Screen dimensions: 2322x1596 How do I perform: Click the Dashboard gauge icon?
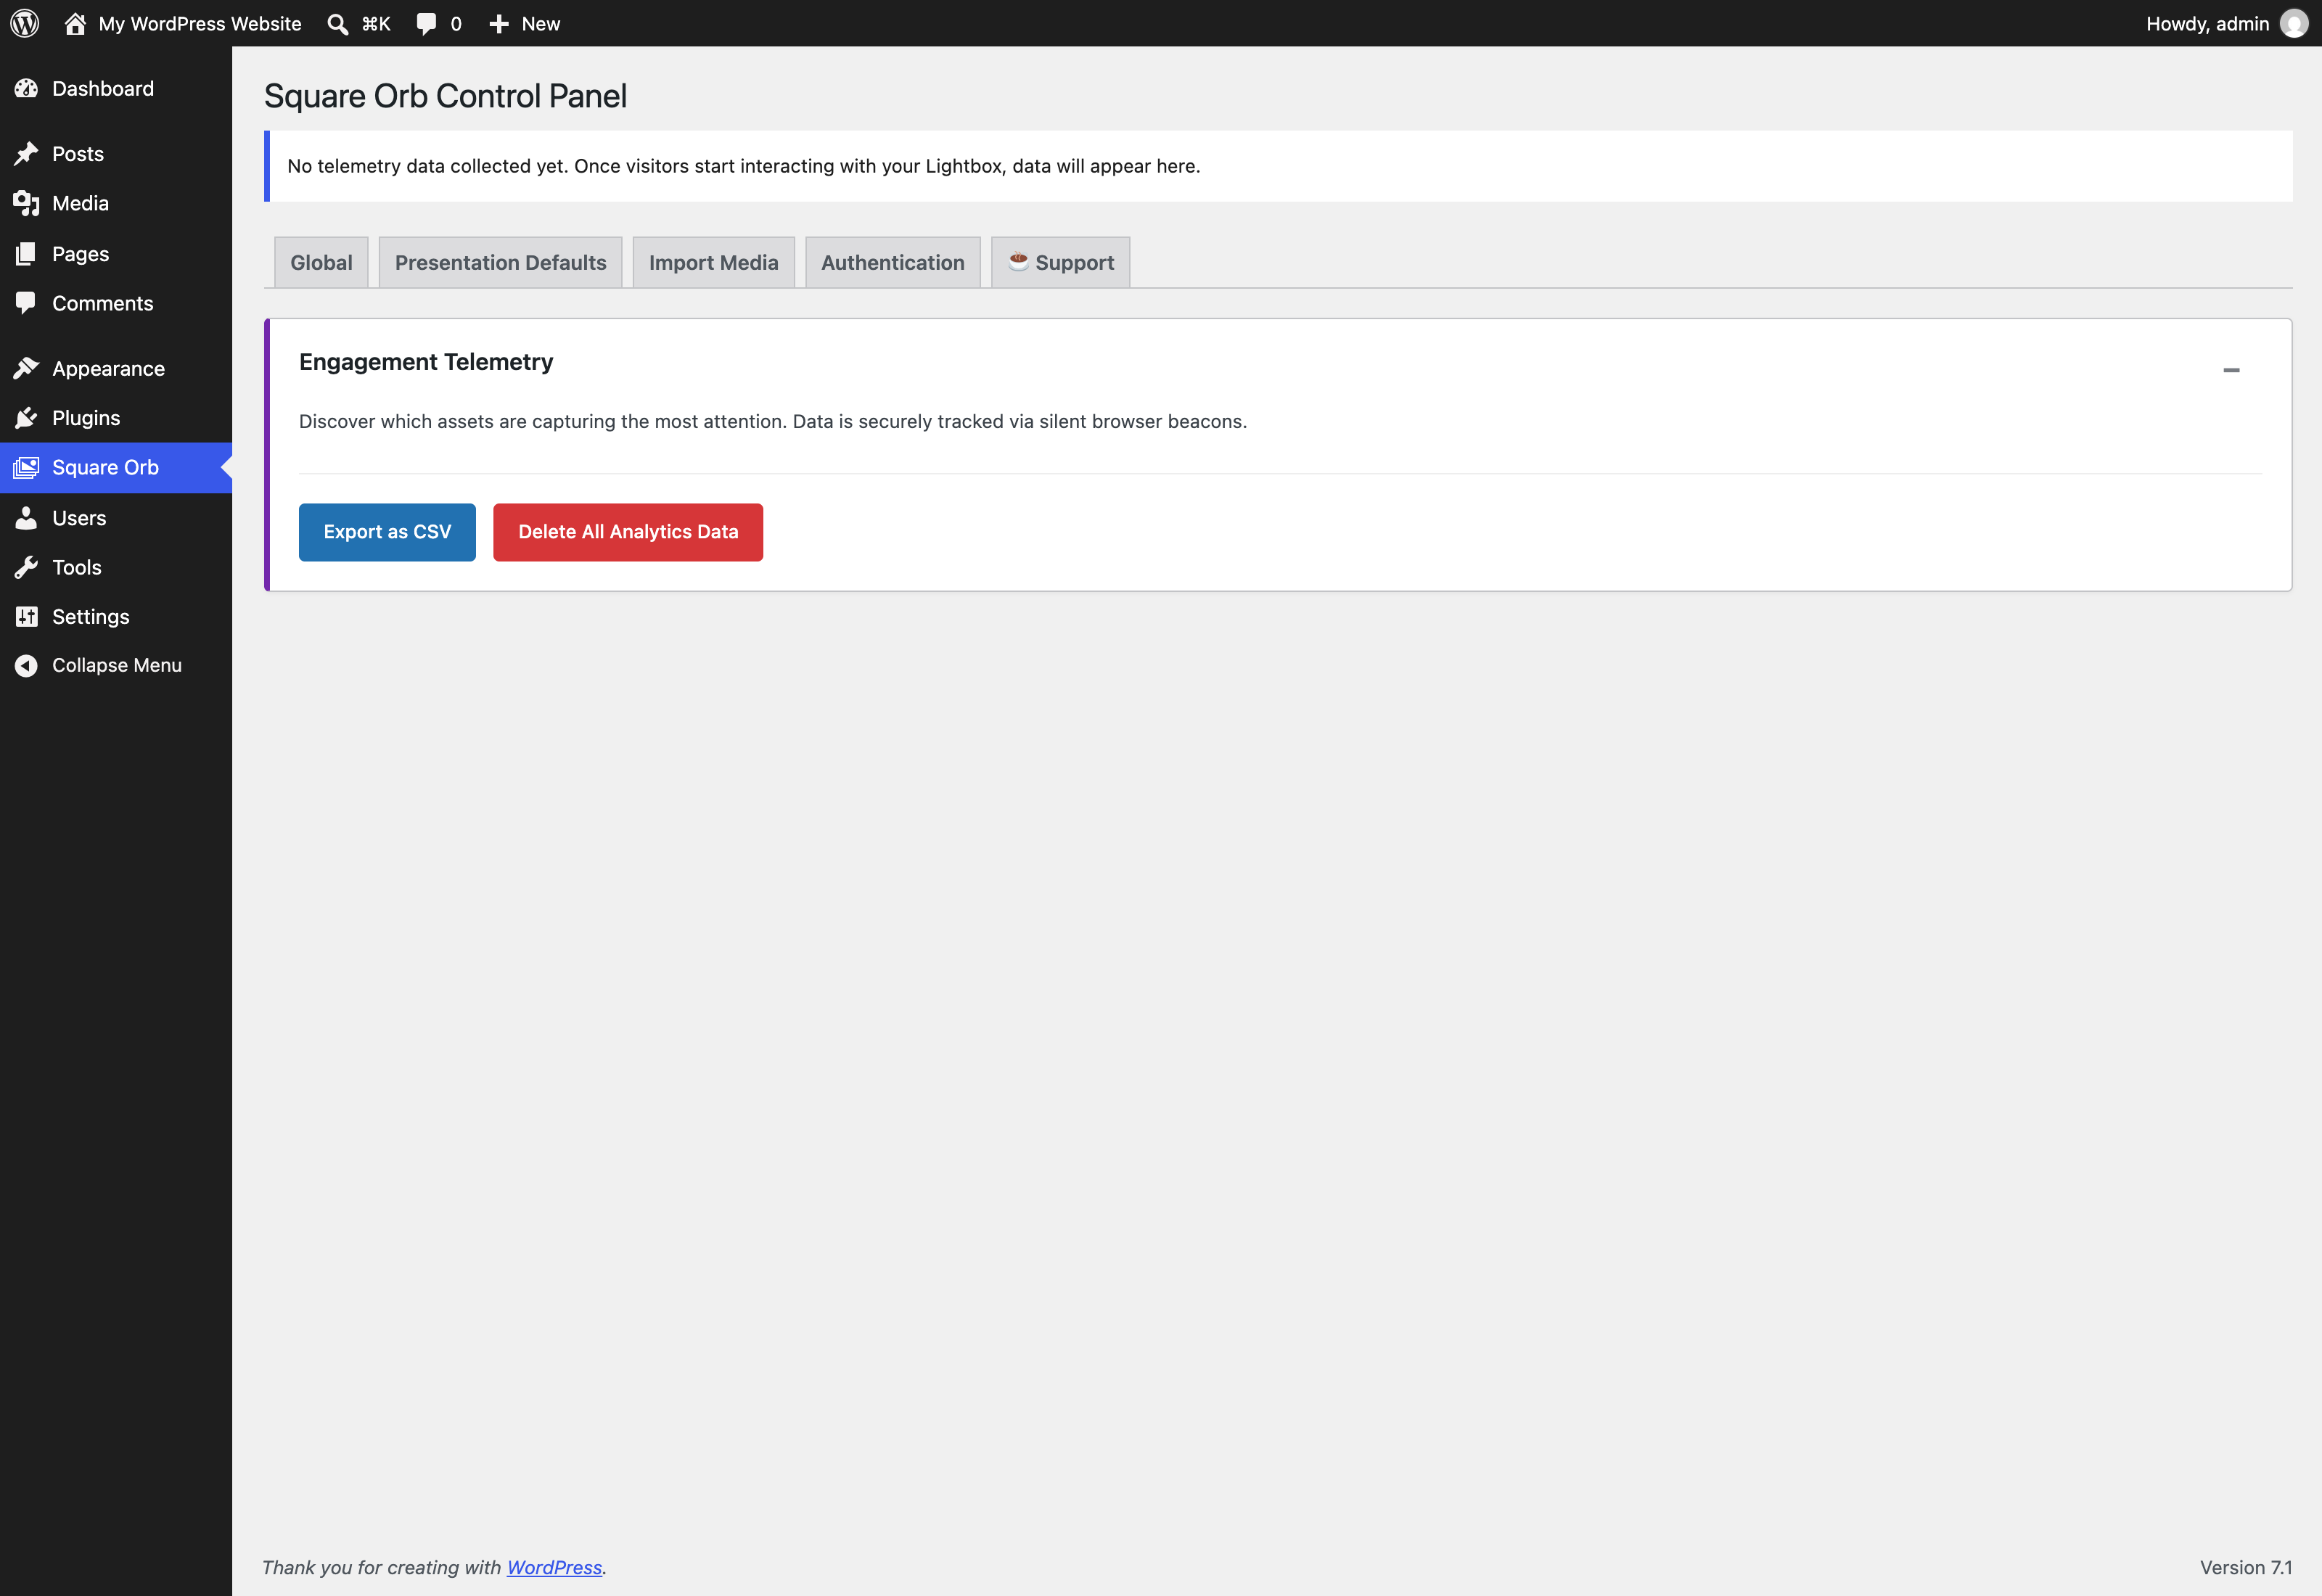coord(26,88)
